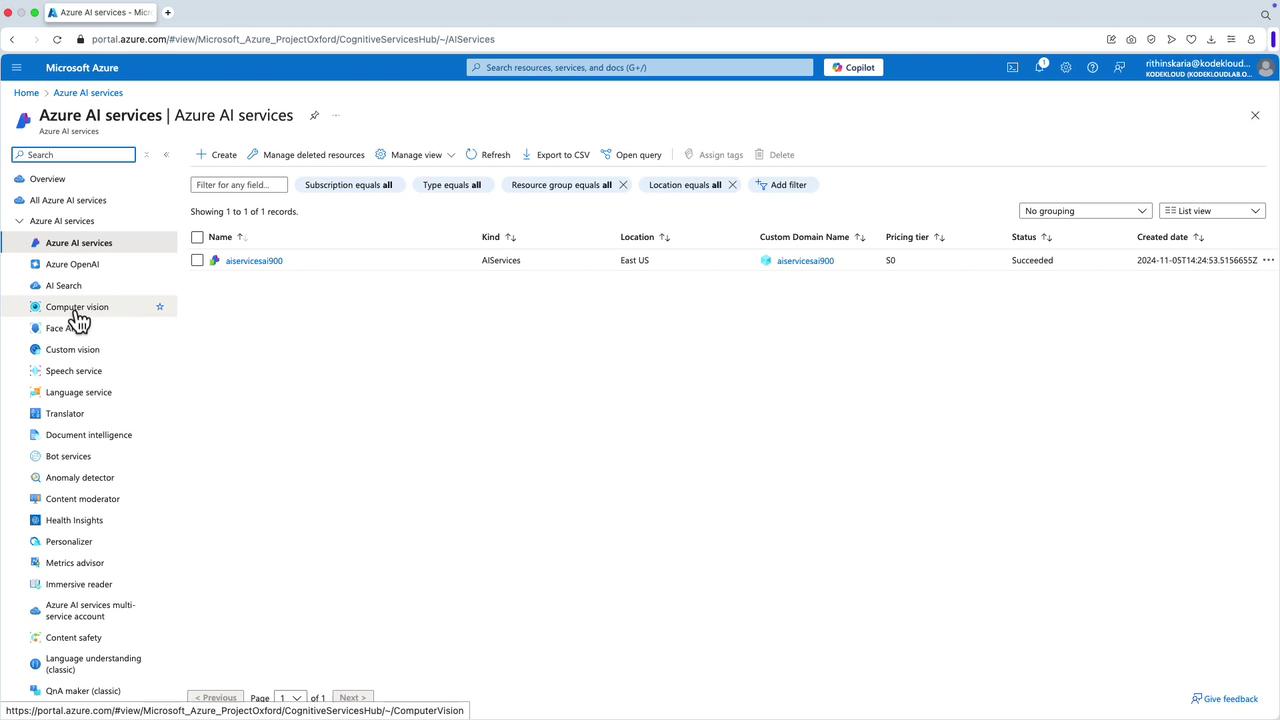Screen dimensions: 1280x720
Task: Select all rows with header checkbox
Action: click(197, 237)
